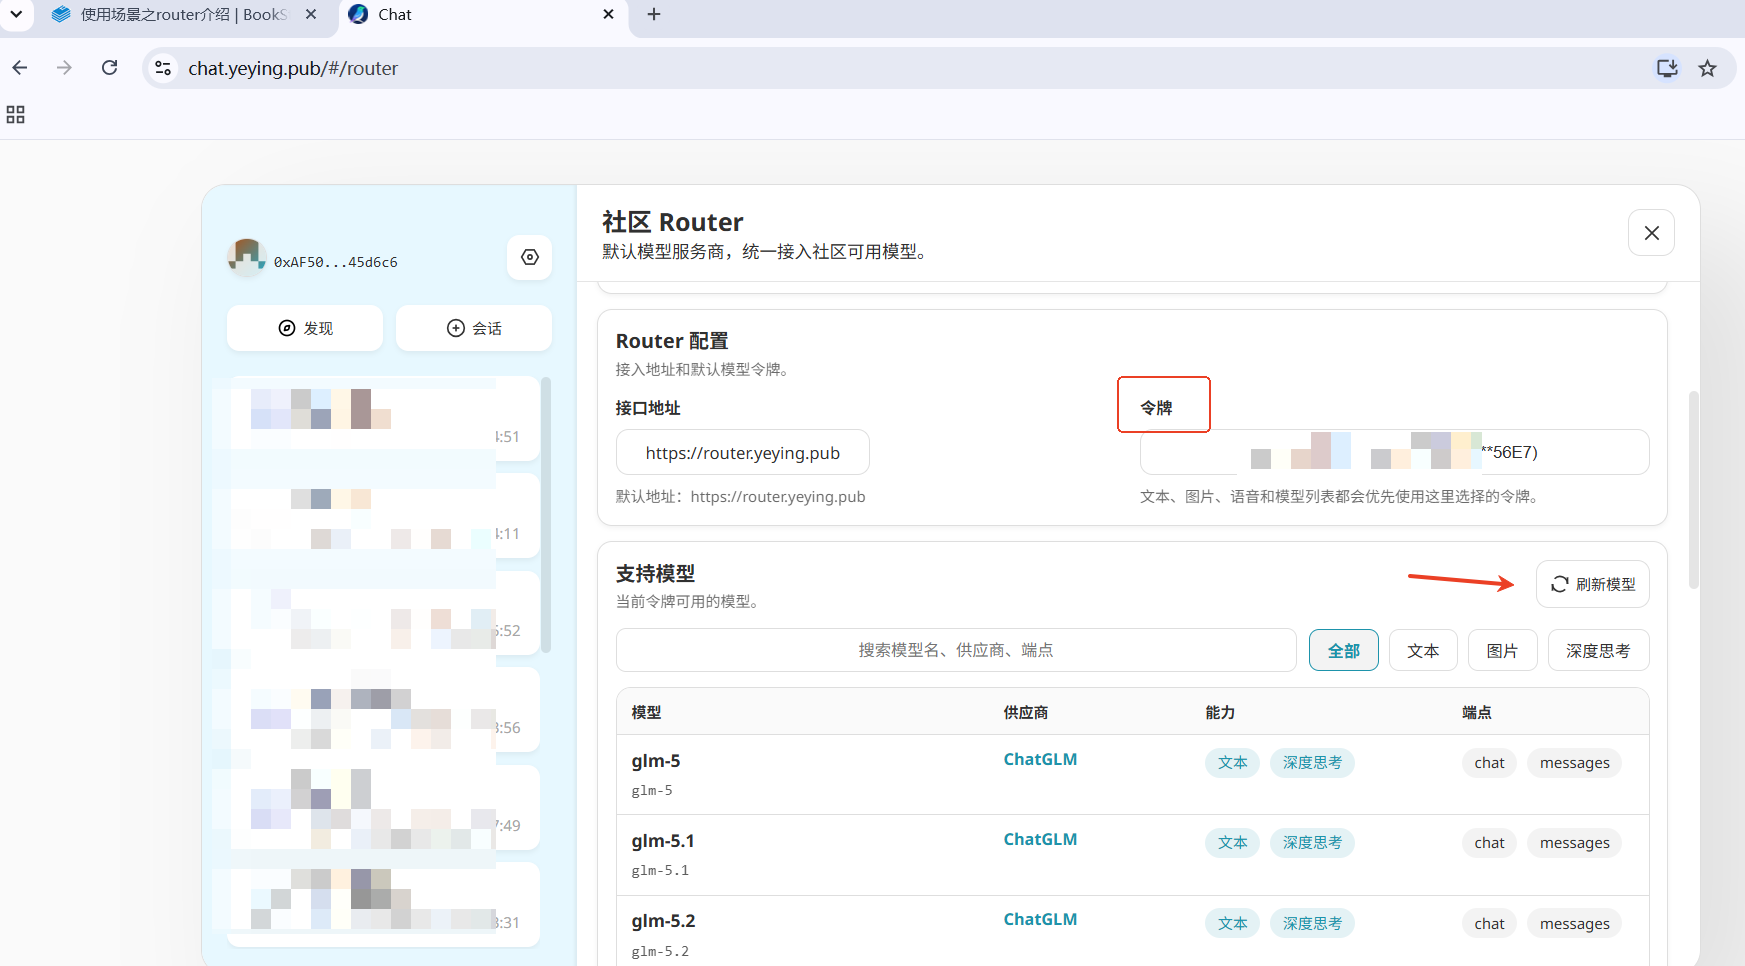Select the 全部 filter
Screen dimensions: 1745x966
click(1343, 651)
